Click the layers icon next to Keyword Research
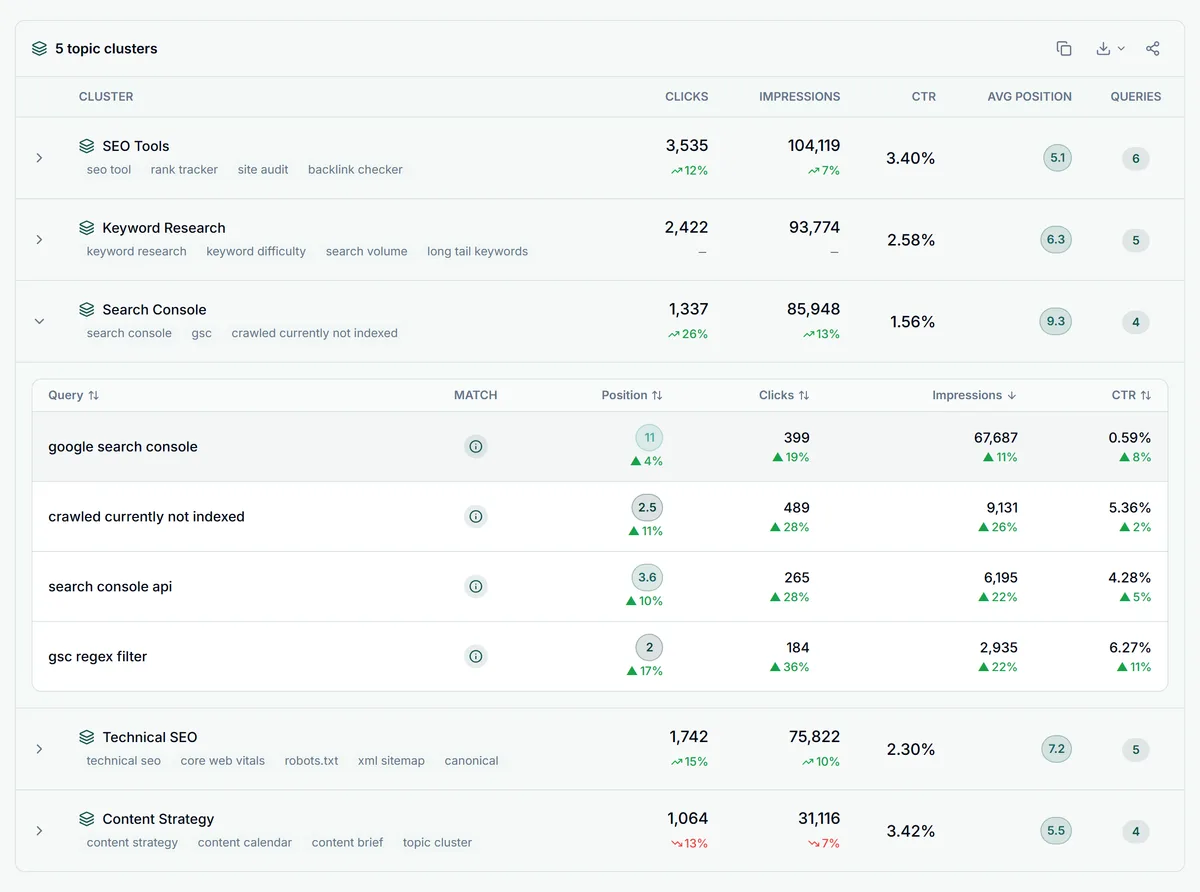The width and height of the screenshot is (1200, 892). pyautogui.click(x=87, y=228)
